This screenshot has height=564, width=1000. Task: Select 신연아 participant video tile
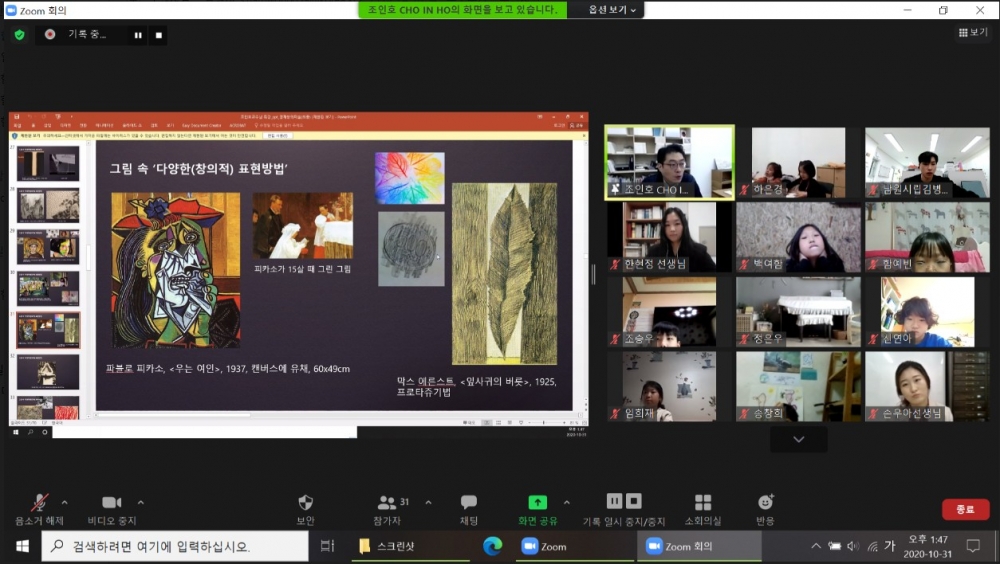927,312
